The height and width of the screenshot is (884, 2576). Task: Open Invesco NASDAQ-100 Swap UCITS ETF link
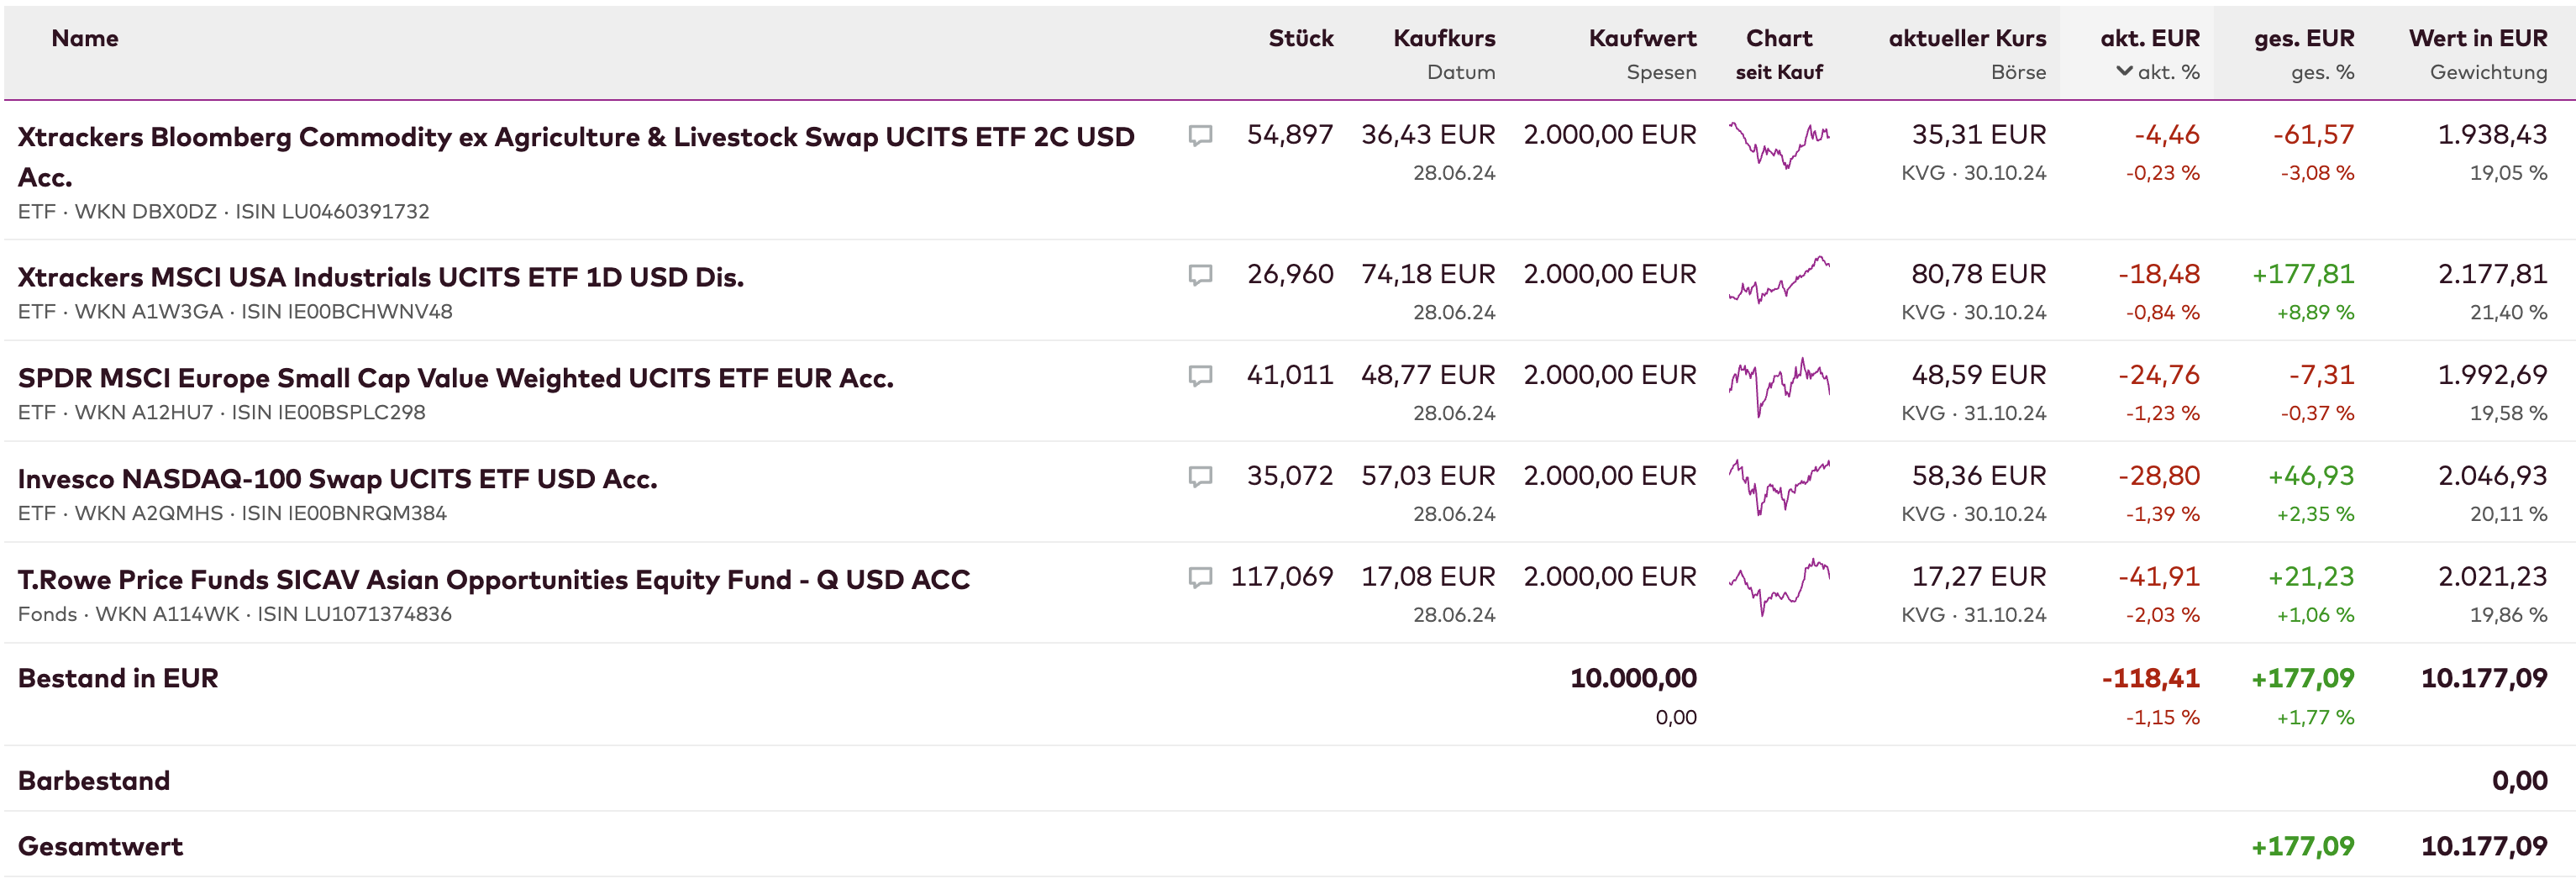click(x=337, y=479)
